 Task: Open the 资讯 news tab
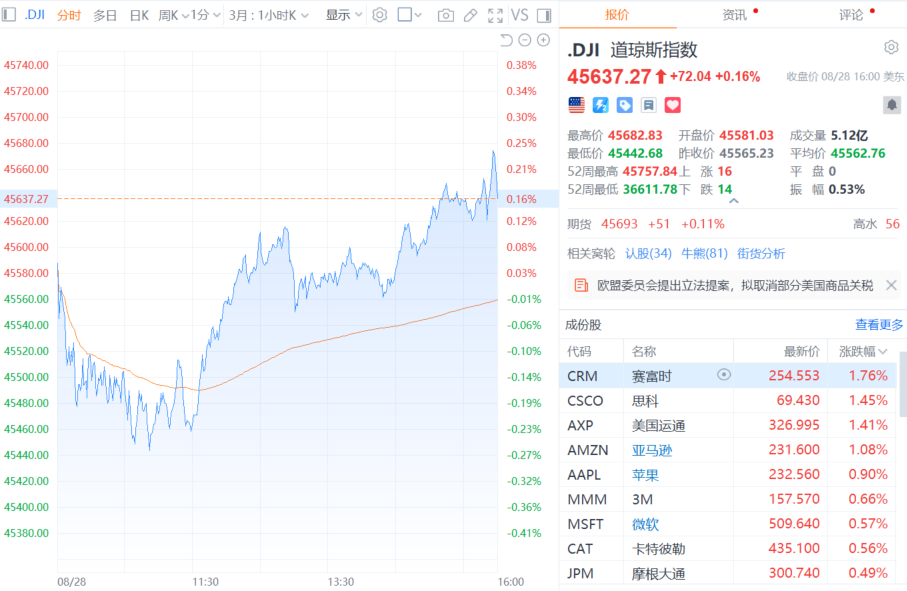tap(735, 14)
